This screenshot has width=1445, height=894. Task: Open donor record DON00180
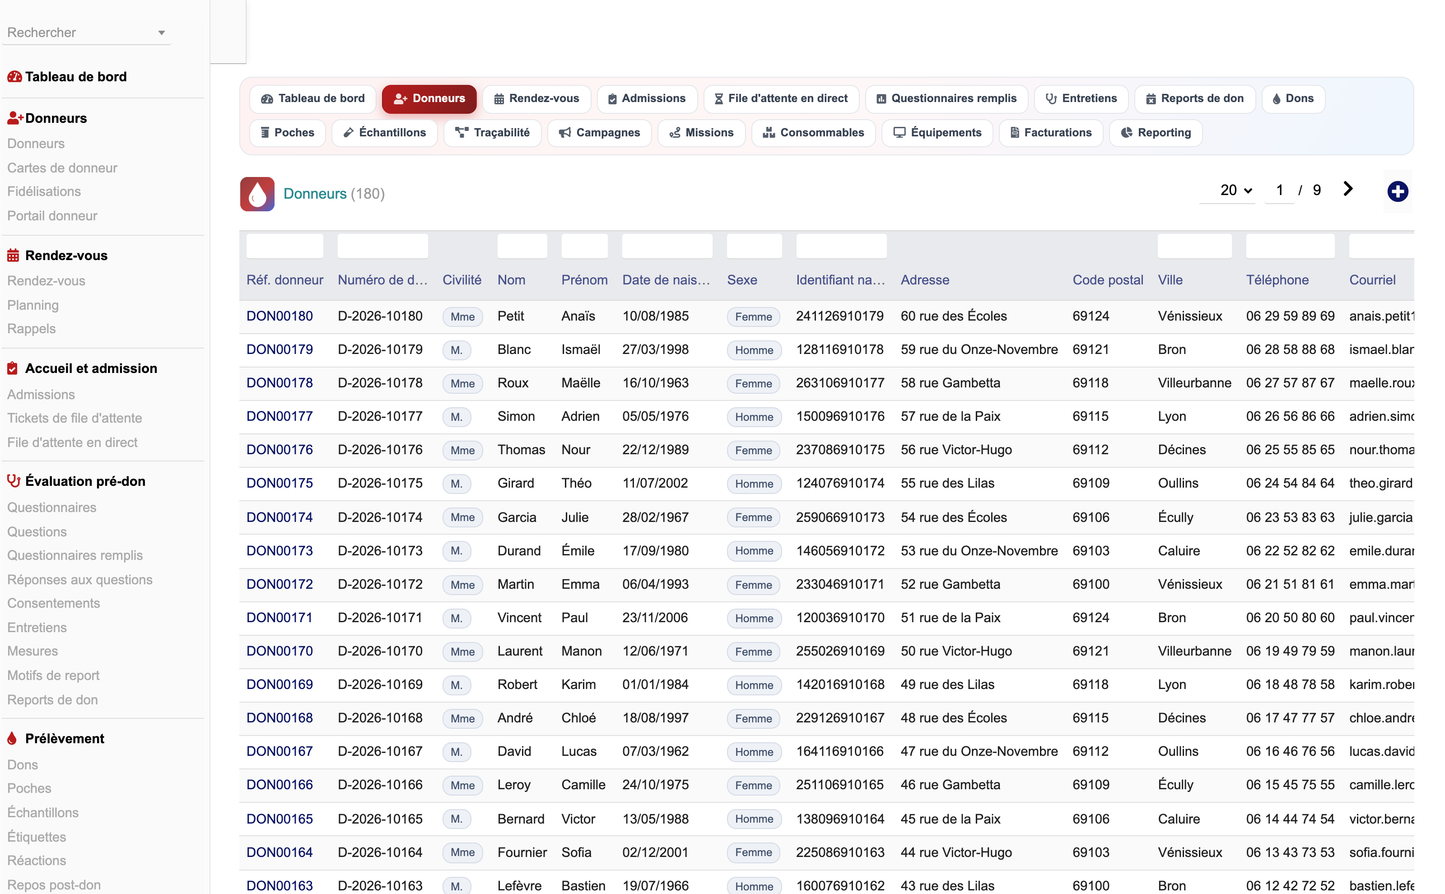[280, 316]
